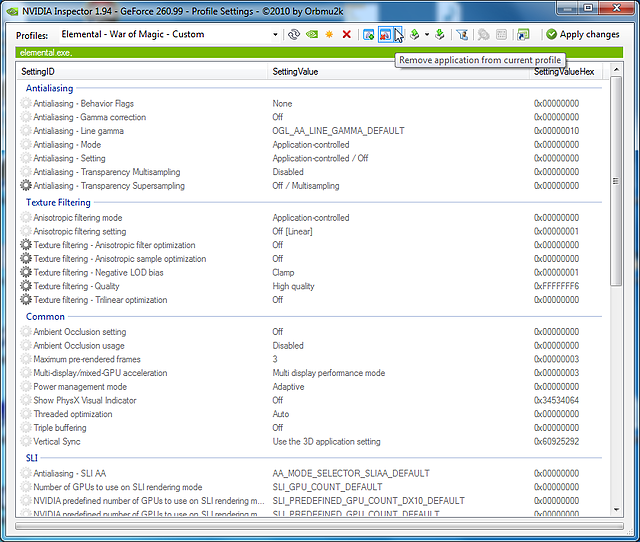
Task: Click the greyed grid toolbar icon
Action: point(501,35)
